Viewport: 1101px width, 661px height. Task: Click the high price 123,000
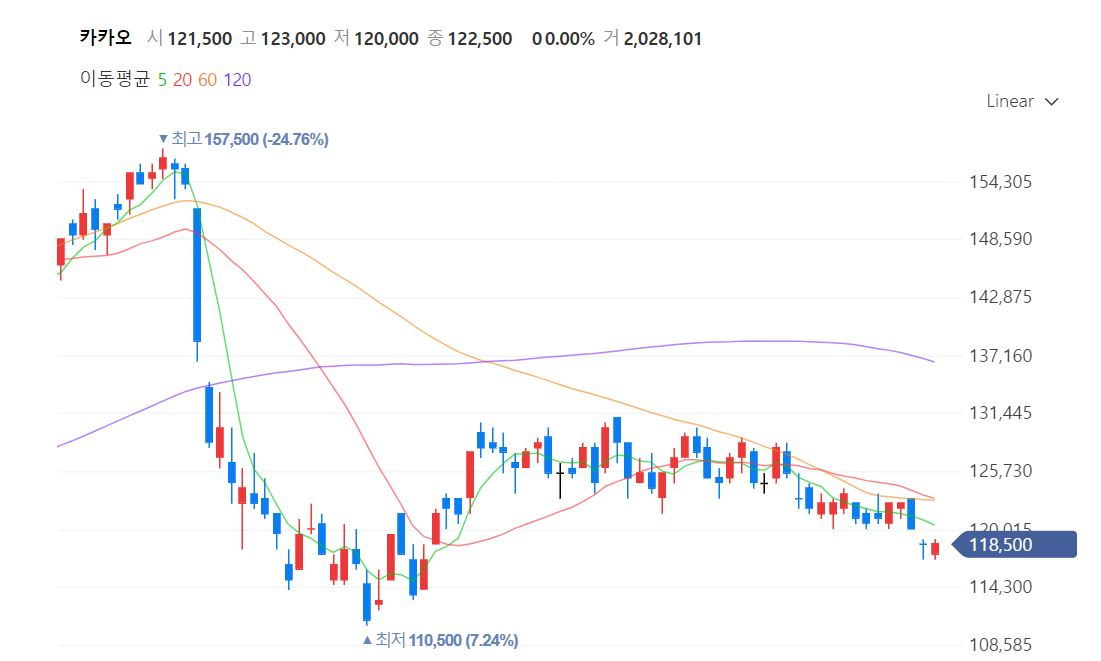(x=293, y=39)
